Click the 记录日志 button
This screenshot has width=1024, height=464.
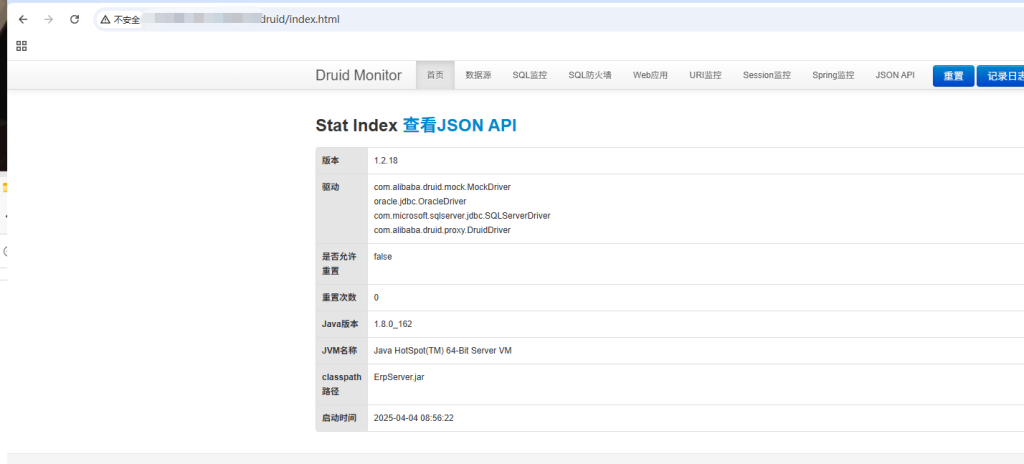(1001, 76)
